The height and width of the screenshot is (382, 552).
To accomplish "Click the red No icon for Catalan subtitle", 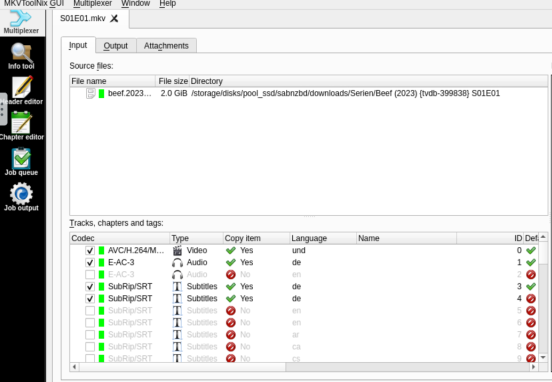I will [x=231, y=346].
